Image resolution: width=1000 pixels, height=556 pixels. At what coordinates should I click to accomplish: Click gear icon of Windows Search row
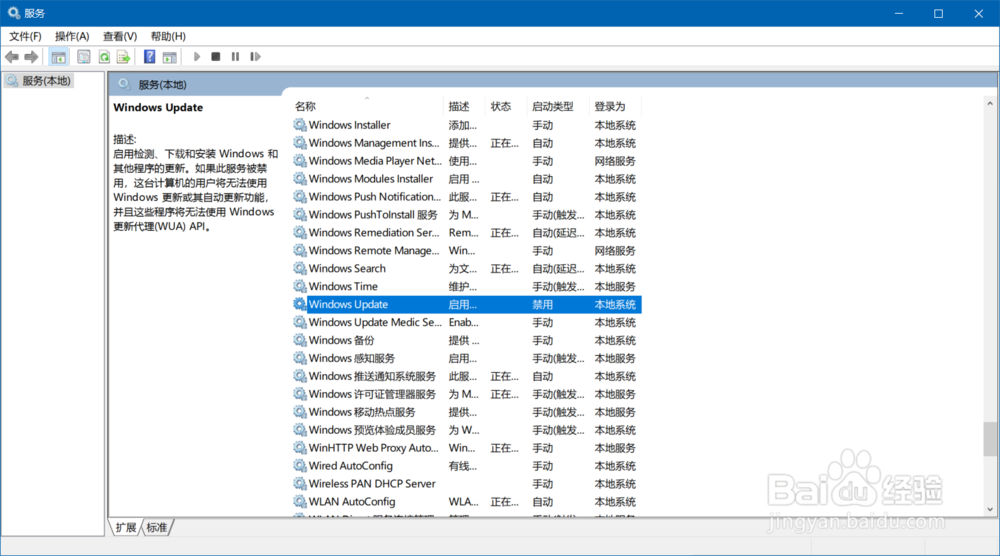300,268
